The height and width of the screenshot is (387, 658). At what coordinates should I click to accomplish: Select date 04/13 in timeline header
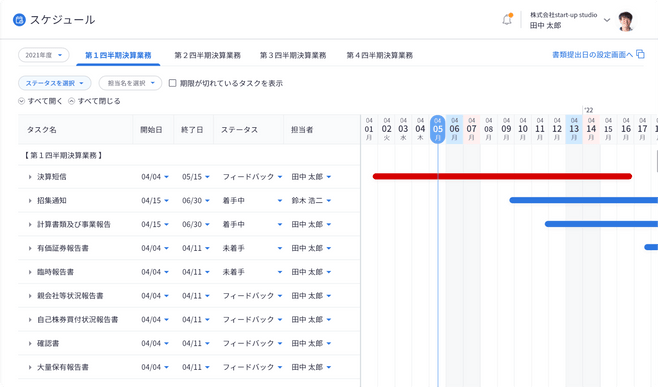[x=574, y=129]
